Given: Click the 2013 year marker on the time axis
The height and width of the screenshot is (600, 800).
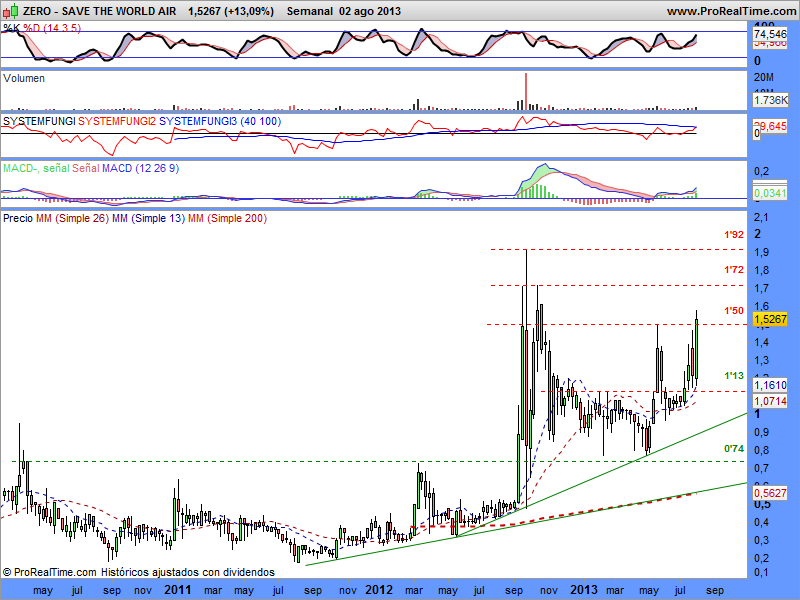Looking at the screenshot, I should (x=584, y=590).
